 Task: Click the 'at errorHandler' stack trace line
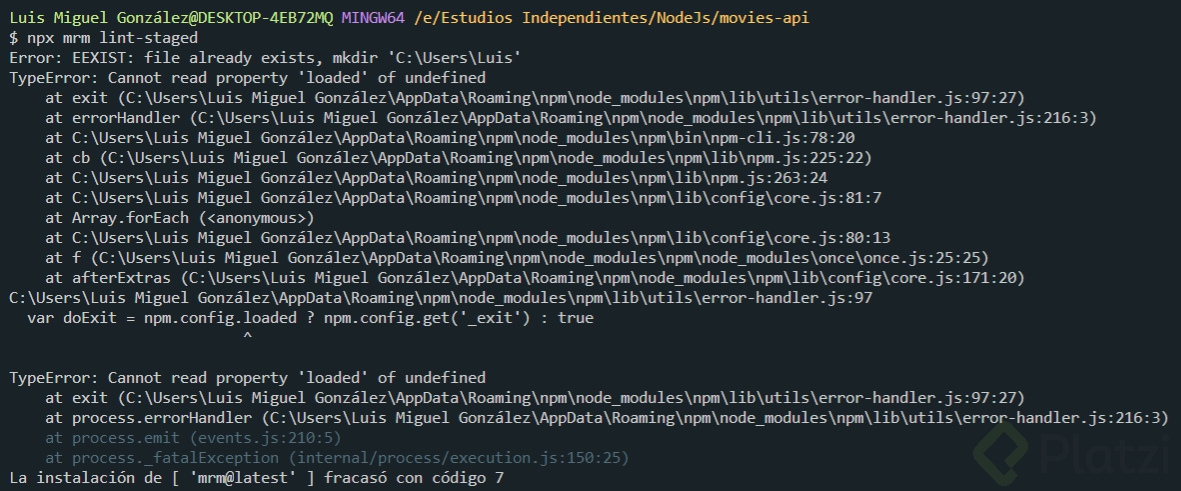coord(571,117)
